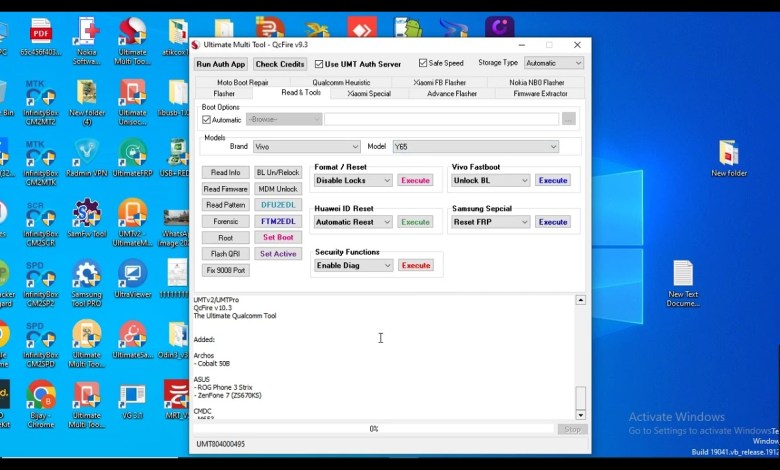Open the Storage Type dropdown
The image size is (780, 470).
point(553,63)
